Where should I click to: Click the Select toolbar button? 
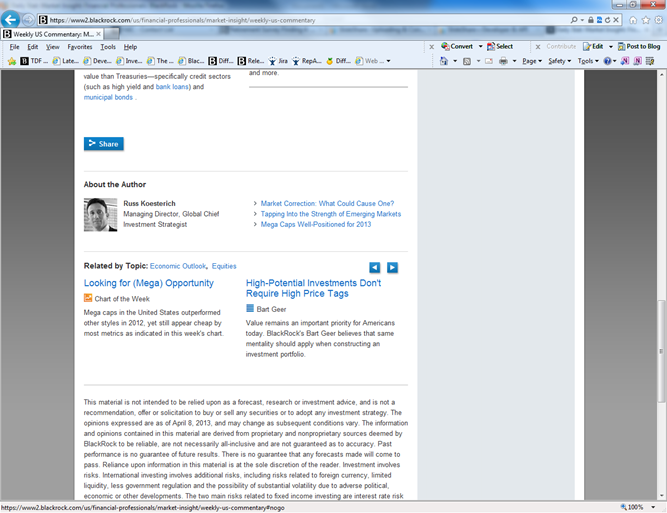[x=500, y=46]
